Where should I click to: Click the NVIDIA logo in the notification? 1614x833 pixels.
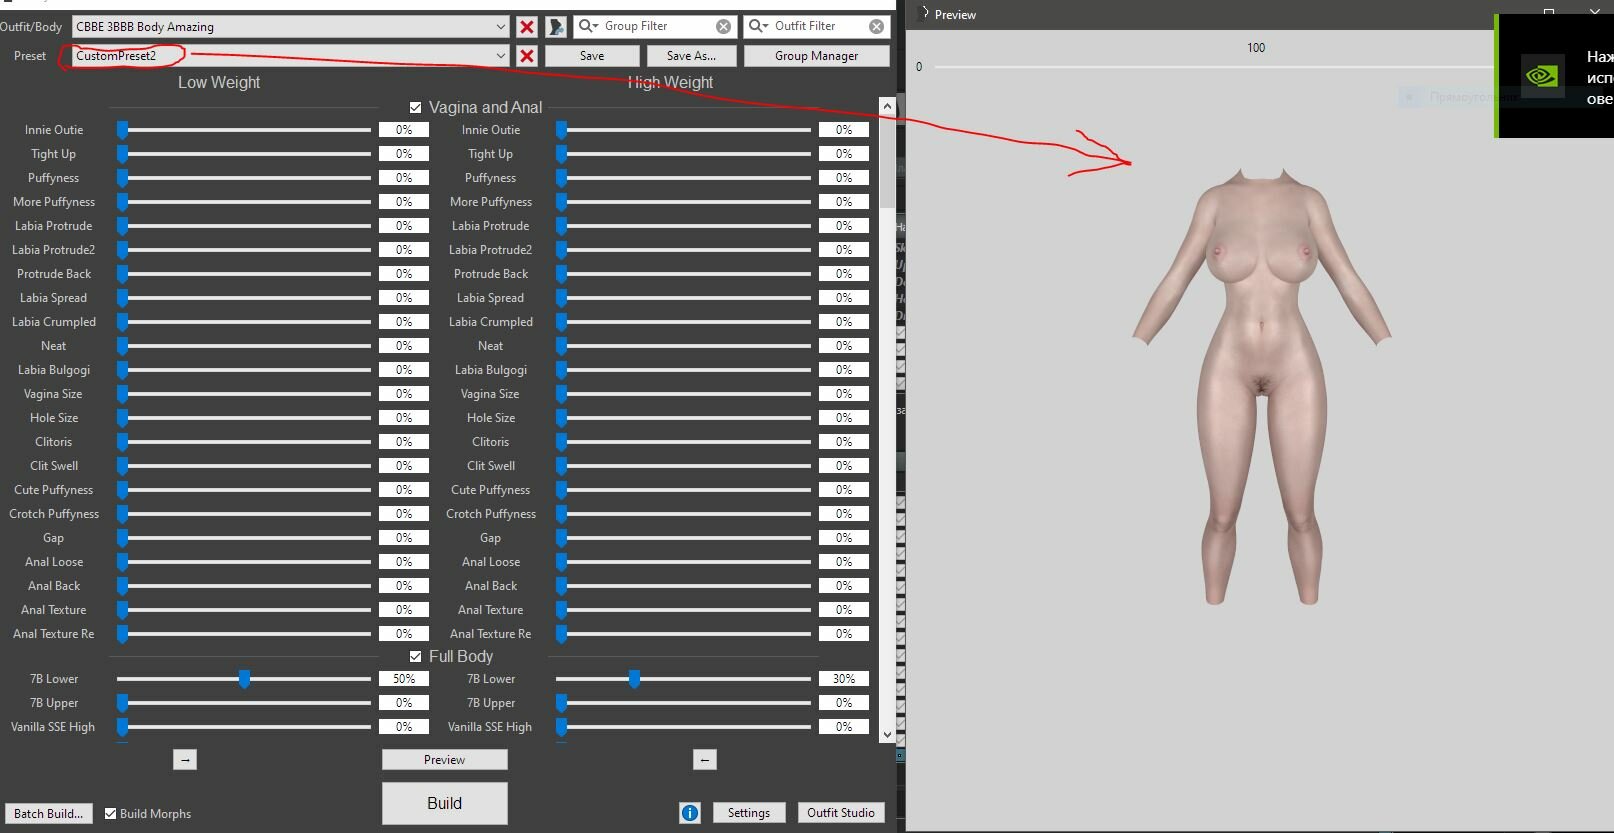point(1542,76)
